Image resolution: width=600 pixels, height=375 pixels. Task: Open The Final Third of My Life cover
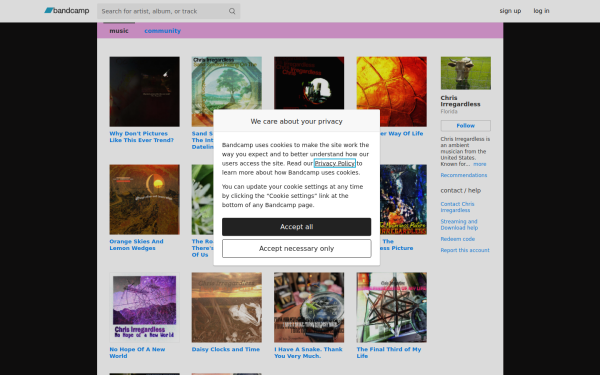tap(391, 307)
